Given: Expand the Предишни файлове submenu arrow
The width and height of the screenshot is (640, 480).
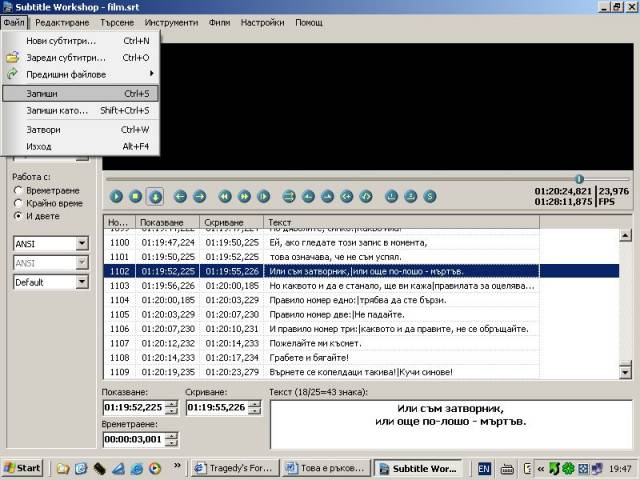Looking at the screenshot, I should (x=151, y=73).
